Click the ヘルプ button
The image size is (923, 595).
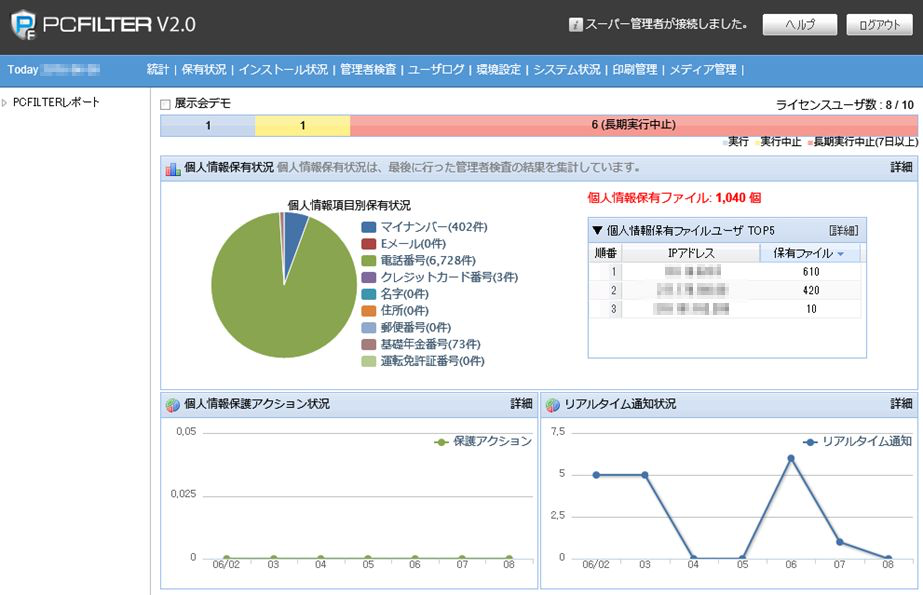(800, 25)
